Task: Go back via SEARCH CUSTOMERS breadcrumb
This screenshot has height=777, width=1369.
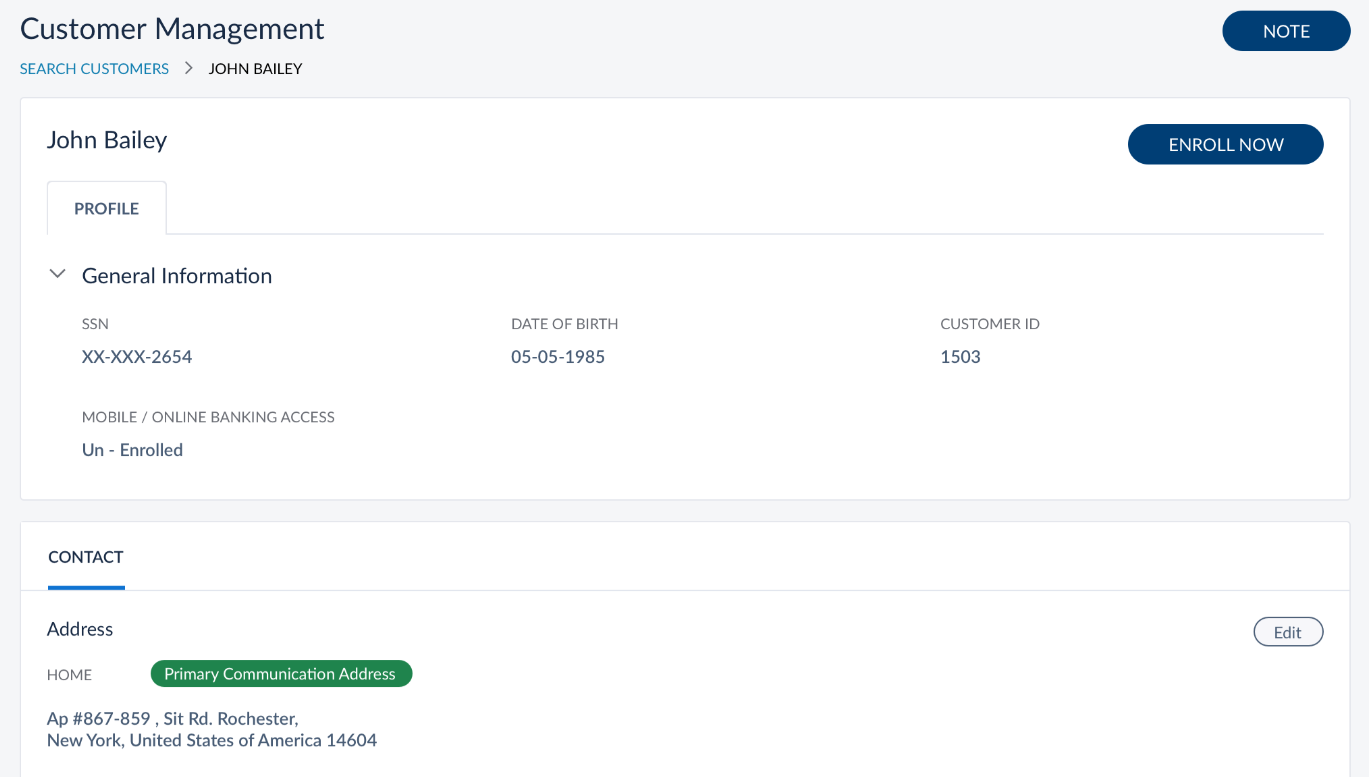Action: pos(94,69)
